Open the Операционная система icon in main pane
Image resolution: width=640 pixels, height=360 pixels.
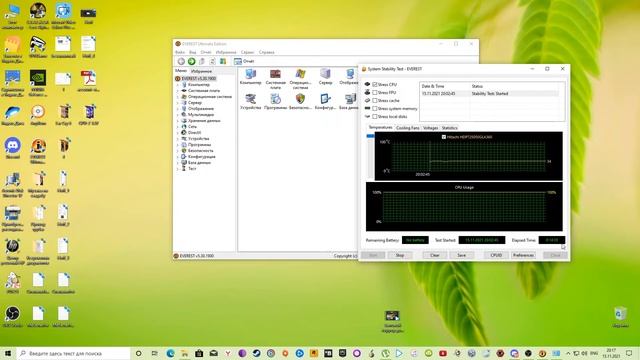click(300, 78)
